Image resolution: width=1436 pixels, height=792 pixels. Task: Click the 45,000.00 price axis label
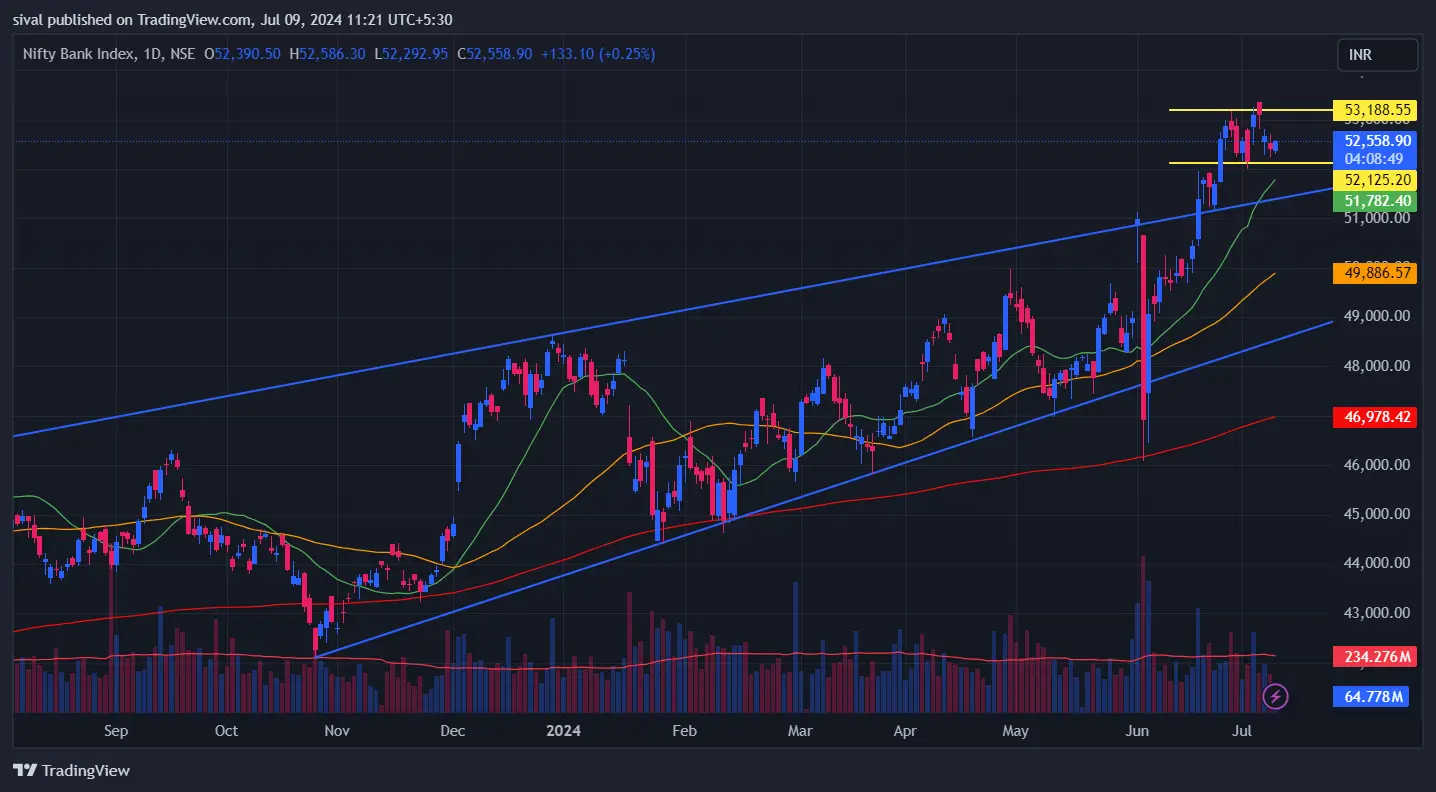(1378, 514)
